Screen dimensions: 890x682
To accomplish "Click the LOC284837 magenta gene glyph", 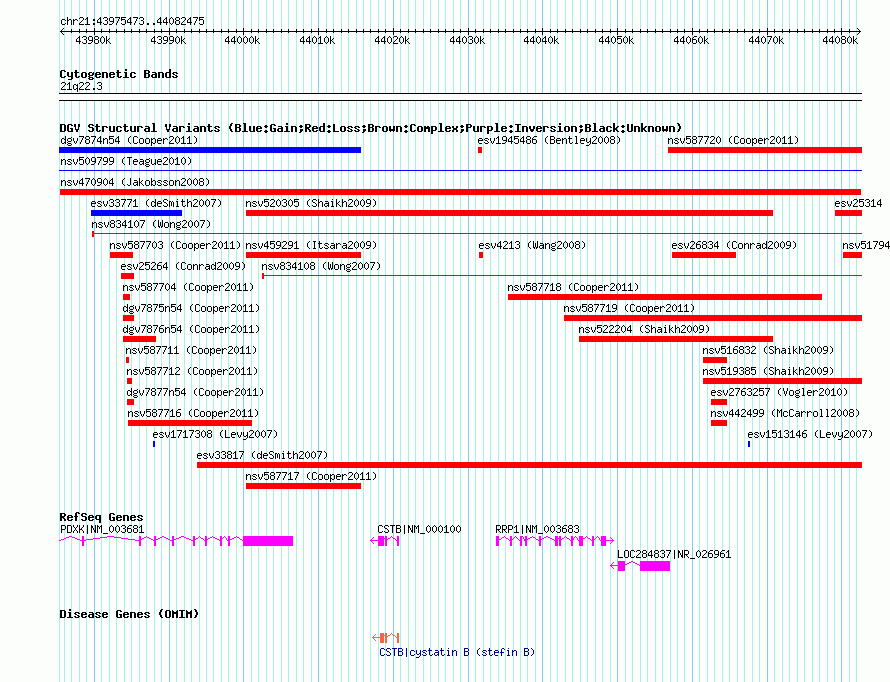I will pos(640,566).
